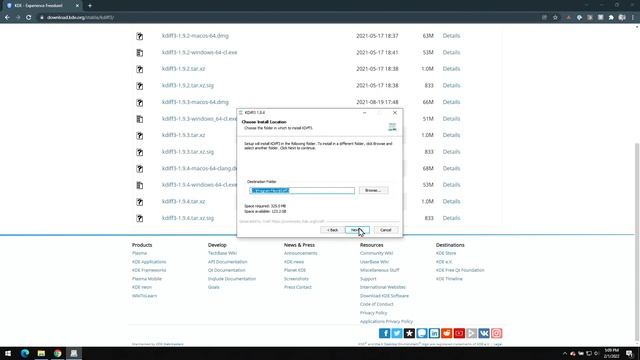Open the Windows Start menu
The width and height of the screenshot is (640, 360).
click(8, 353)
